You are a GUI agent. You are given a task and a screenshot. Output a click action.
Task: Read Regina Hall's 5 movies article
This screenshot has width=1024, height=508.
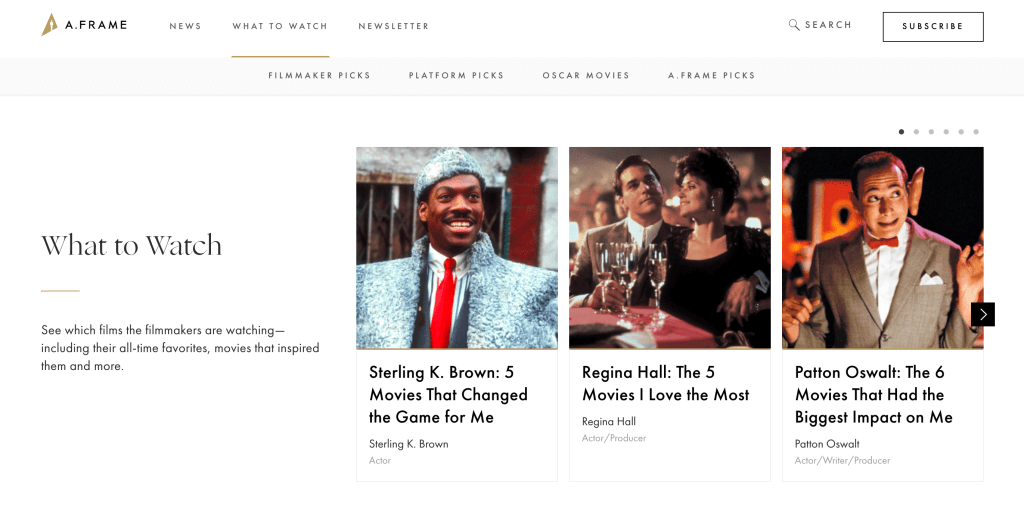click(x=665, y=383)
